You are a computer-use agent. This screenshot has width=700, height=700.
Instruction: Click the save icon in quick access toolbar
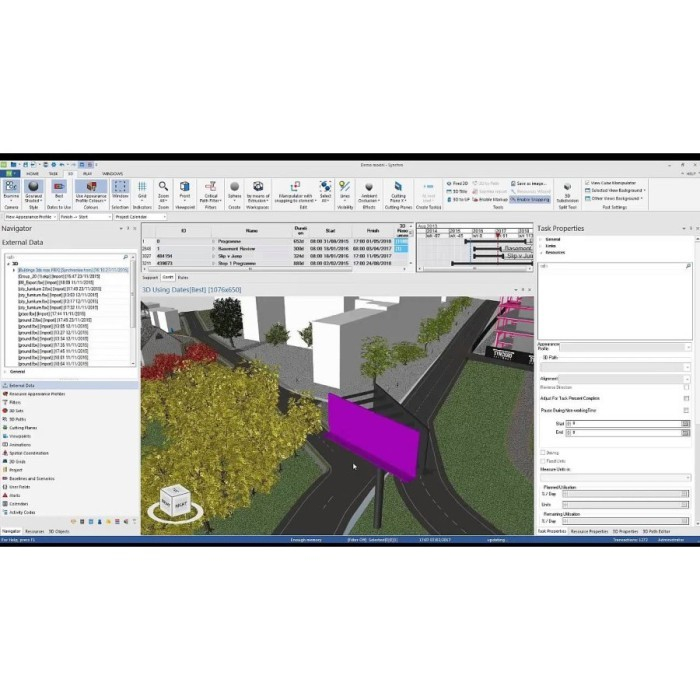pyautogui.click(x=25, y=165)
